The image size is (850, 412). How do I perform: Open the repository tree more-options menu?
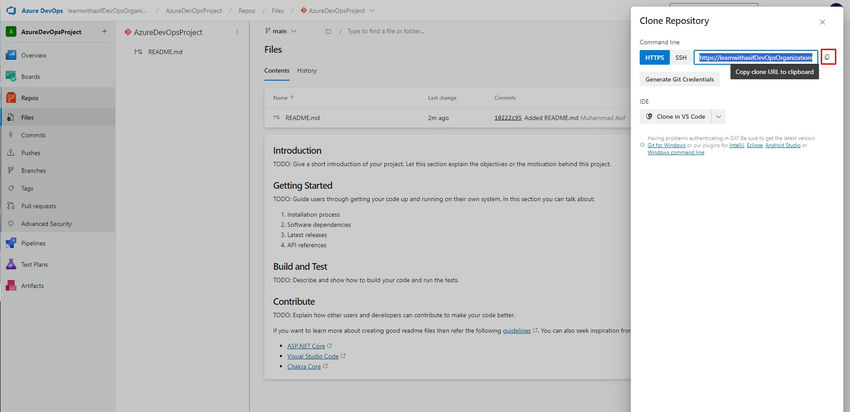237,32
